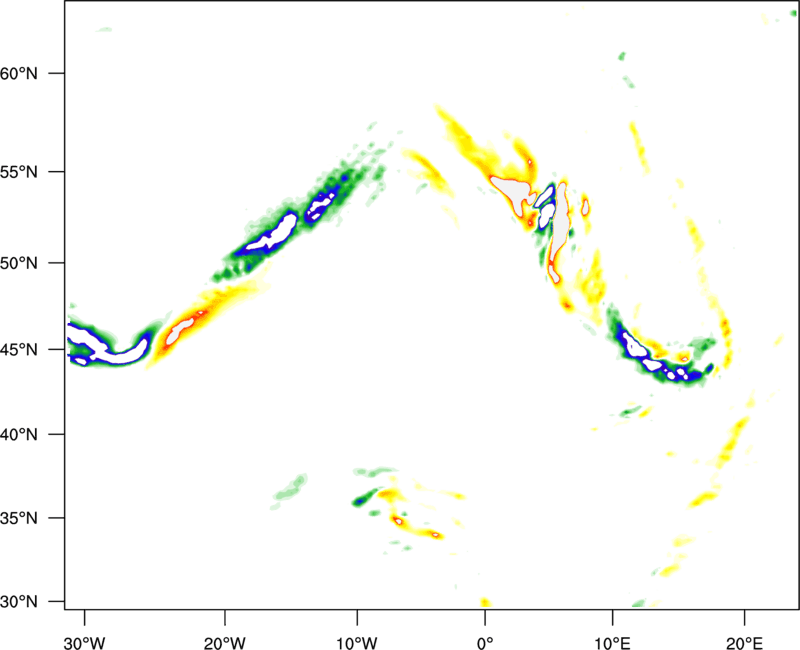Click the 30°N latitude label

(x=19, y=602)
